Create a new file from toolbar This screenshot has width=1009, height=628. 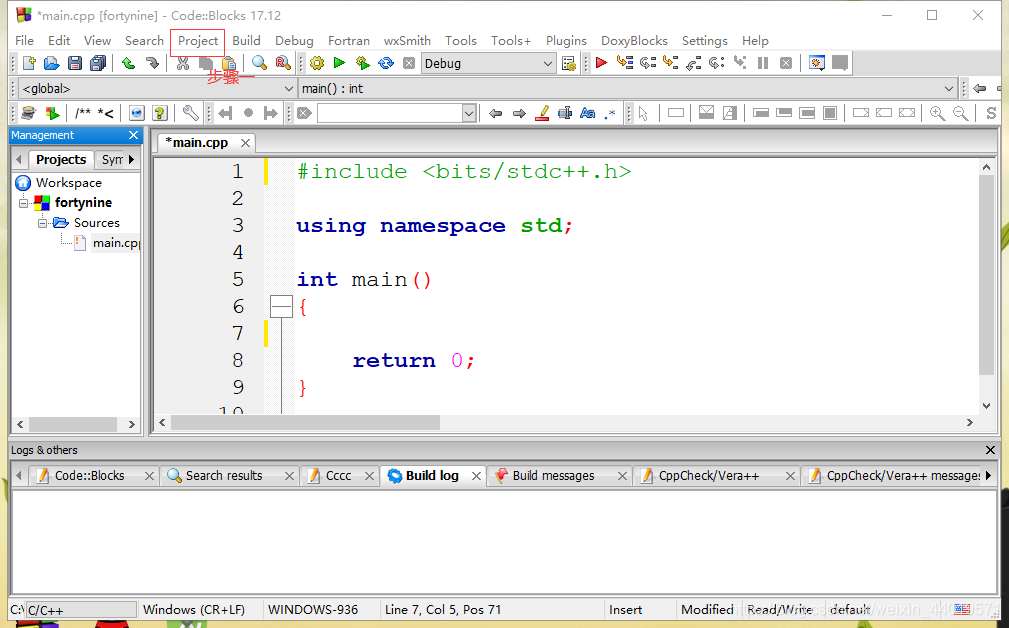coord(29,63)
